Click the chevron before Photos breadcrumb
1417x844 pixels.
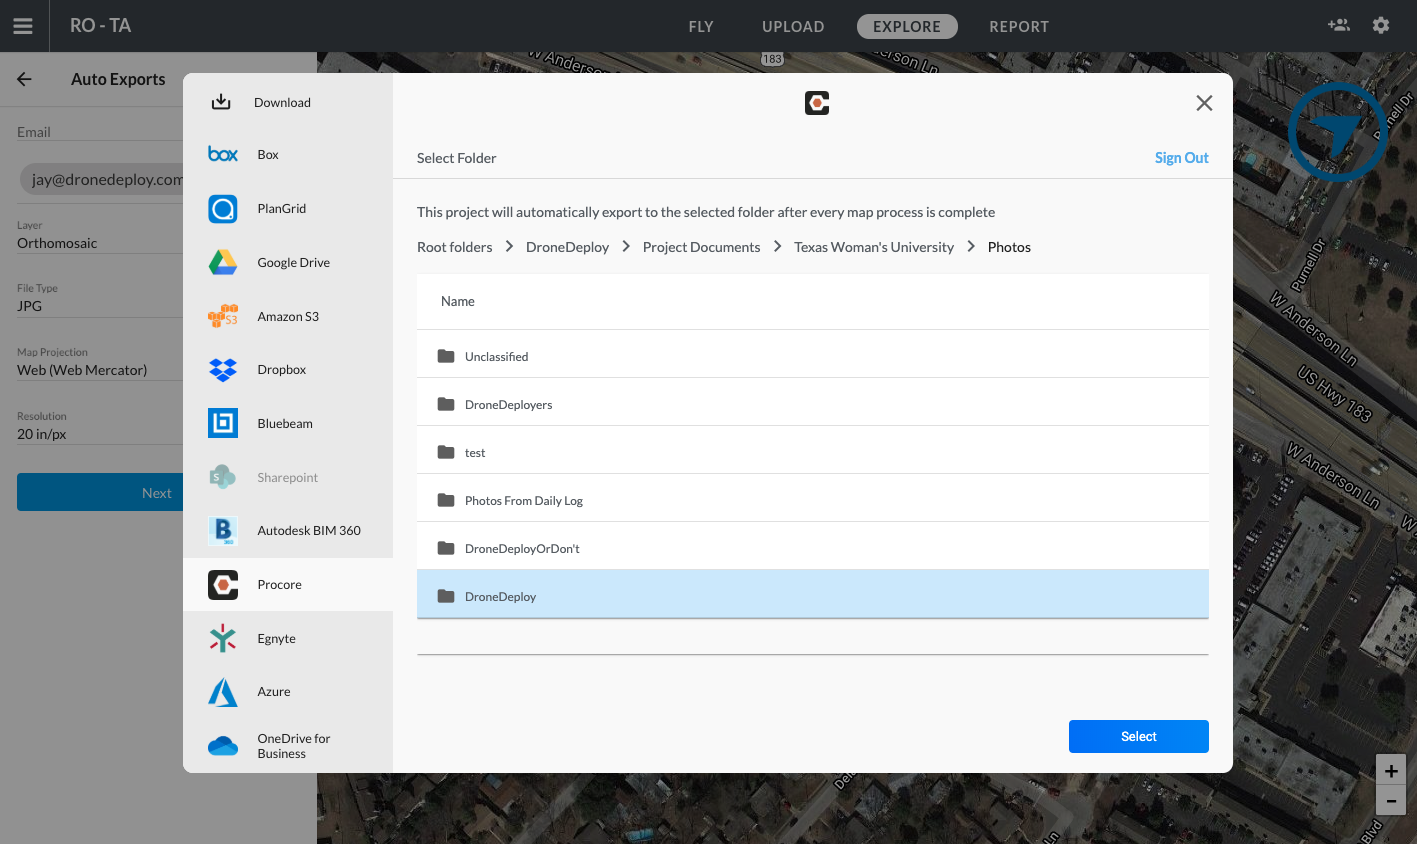(x=971, y=246)
